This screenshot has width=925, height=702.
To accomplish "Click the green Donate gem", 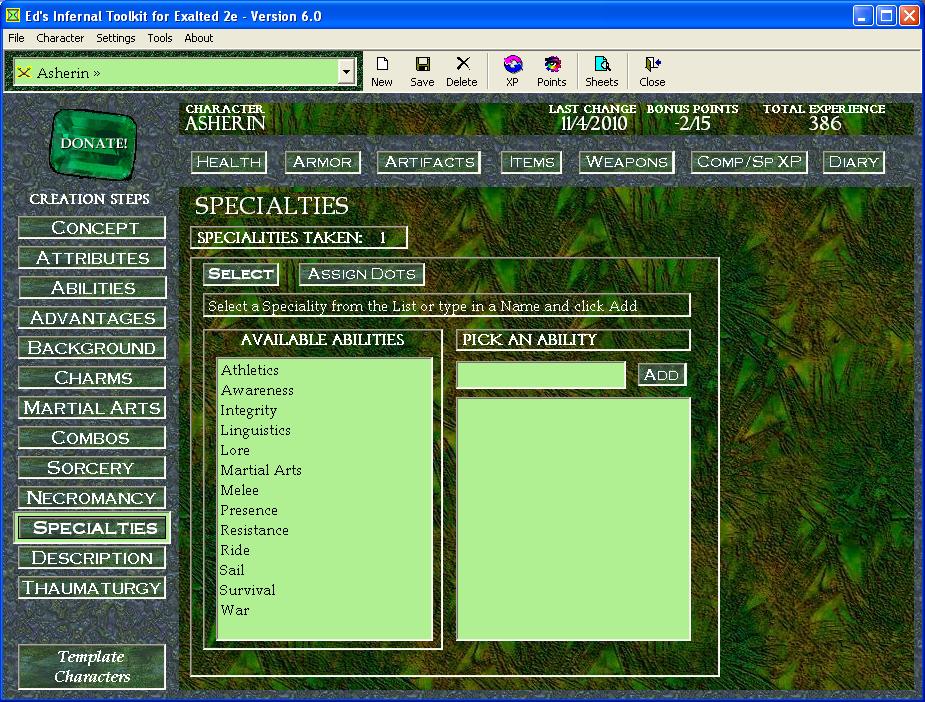I will [x=93, y=143].
